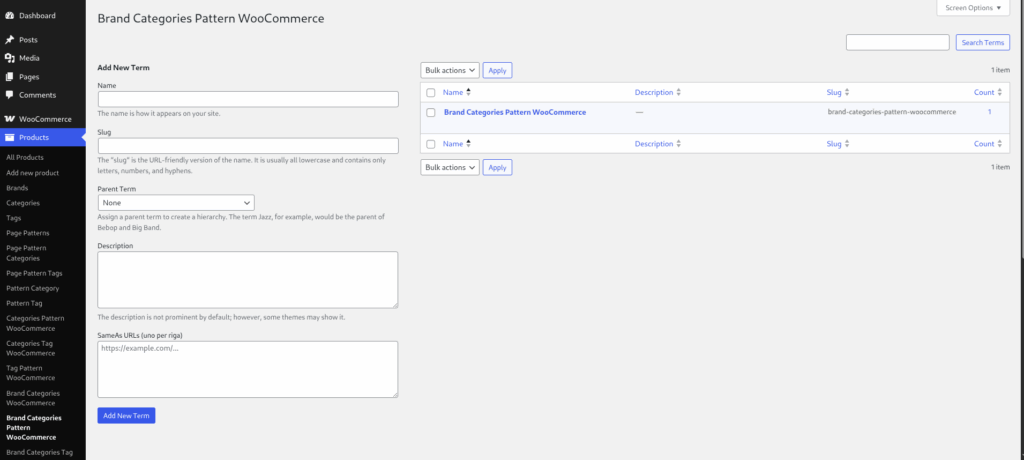
Task: Sort by Name using header arrows
Action: (468, 92)
